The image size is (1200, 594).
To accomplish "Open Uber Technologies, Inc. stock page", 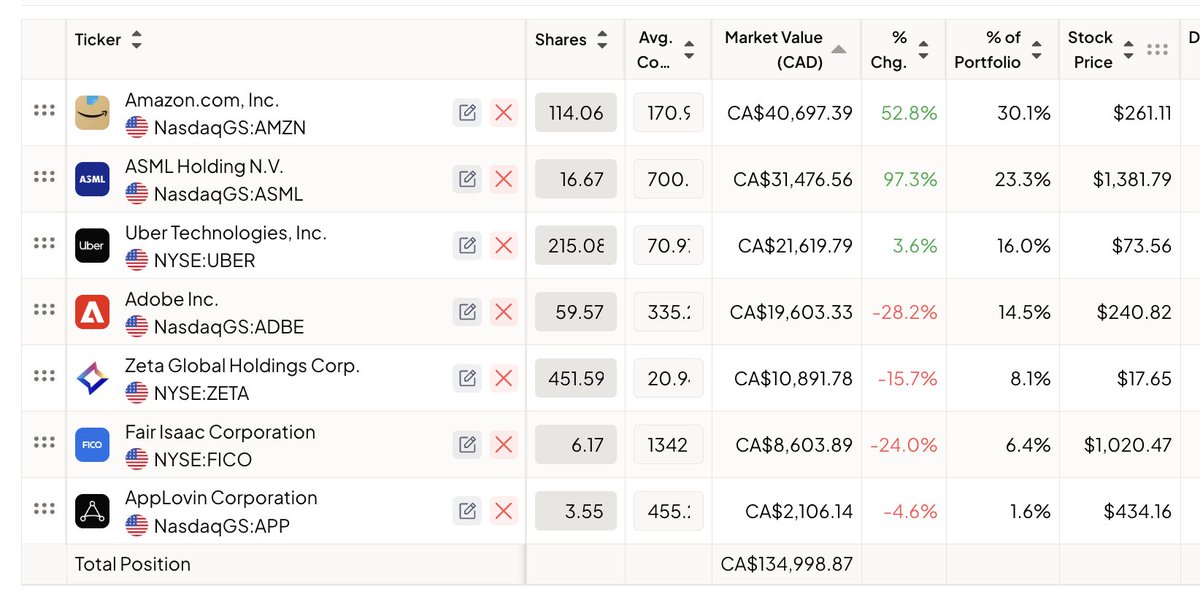I will [225, 233].
